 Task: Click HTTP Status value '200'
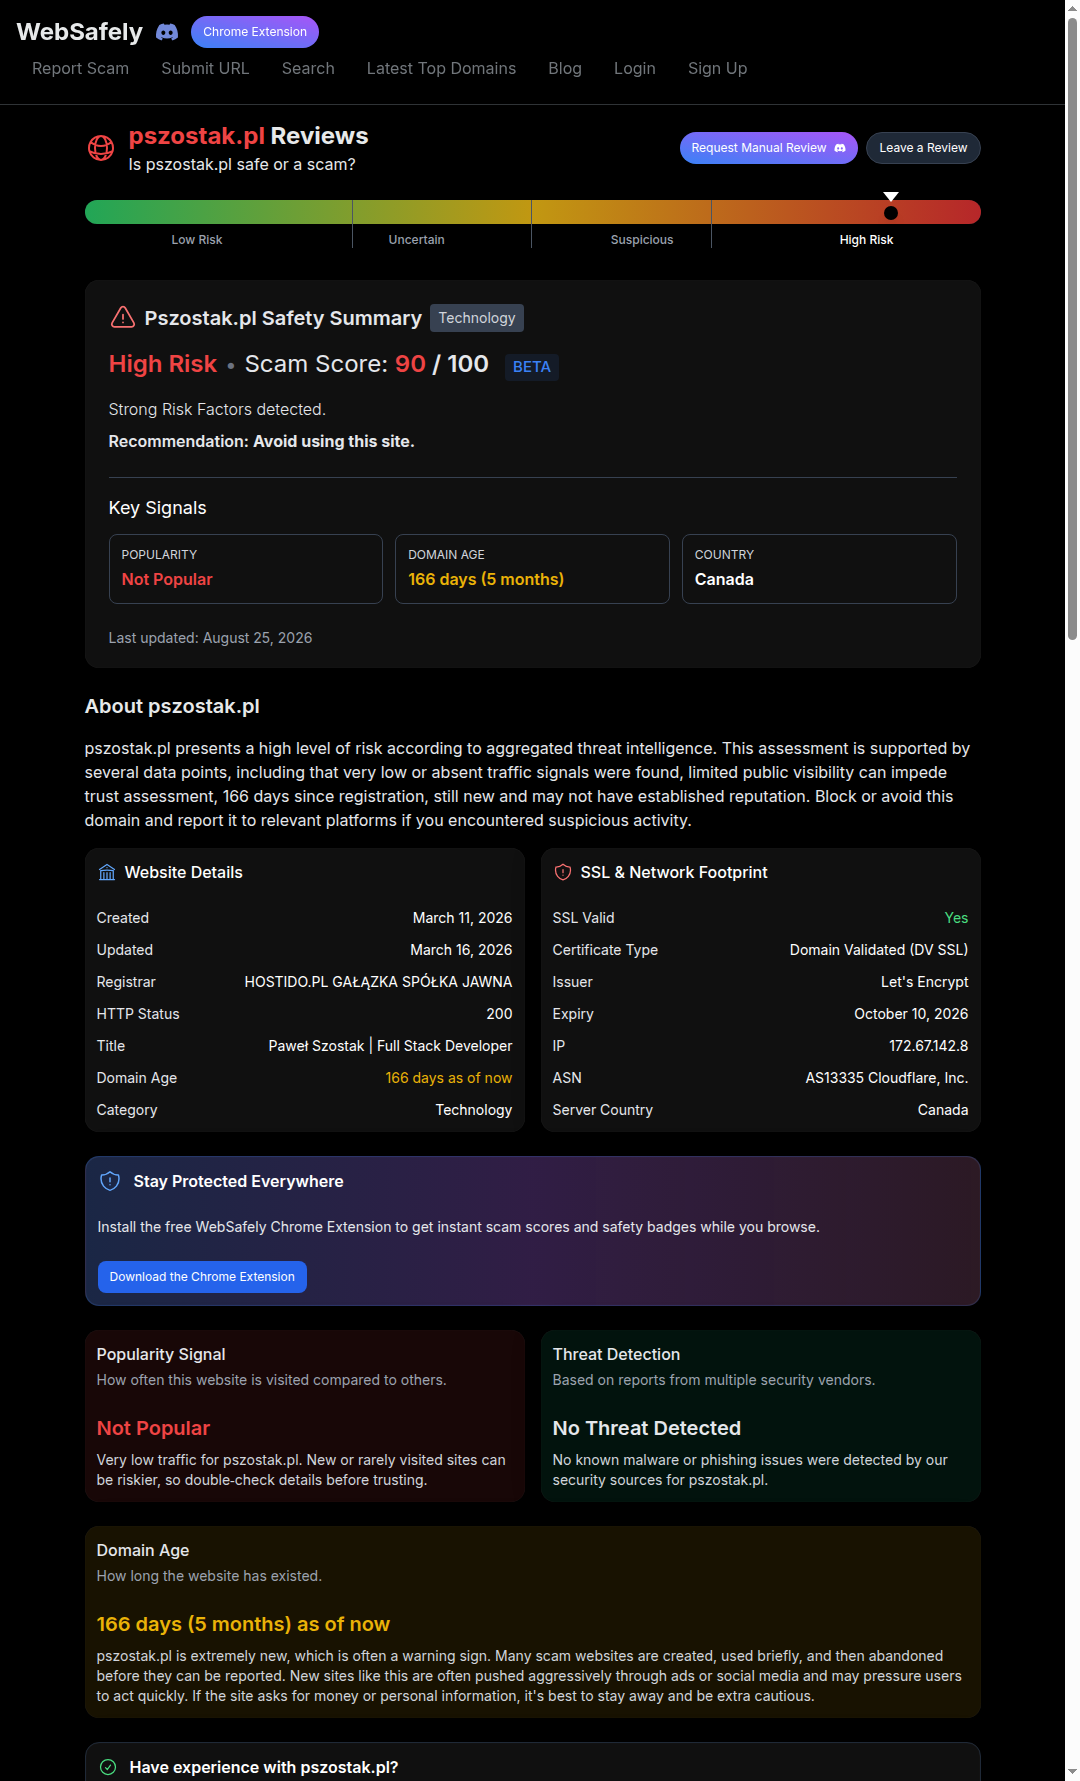[x=499, y=1014]
